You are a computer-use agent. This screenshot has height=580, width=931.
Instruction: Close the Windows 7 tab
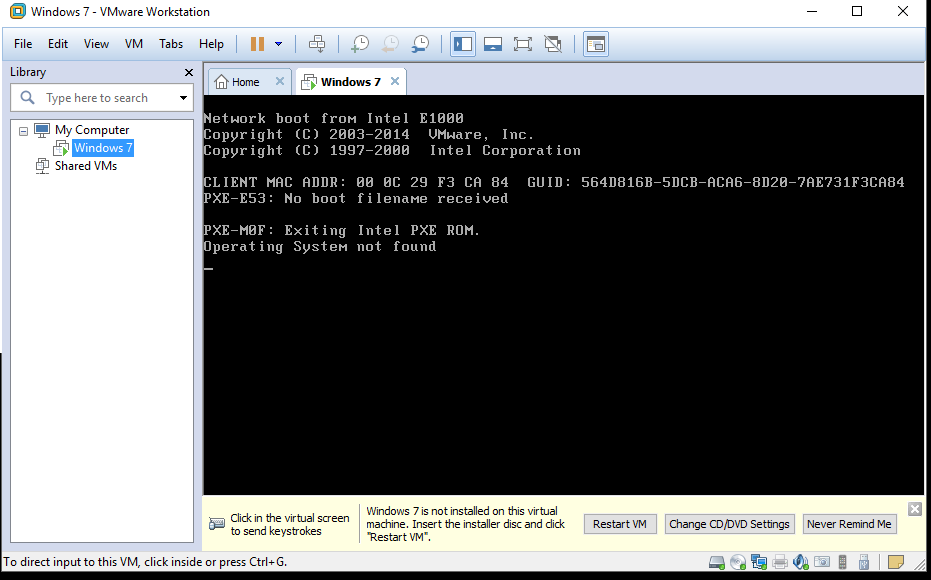(395, 81)
